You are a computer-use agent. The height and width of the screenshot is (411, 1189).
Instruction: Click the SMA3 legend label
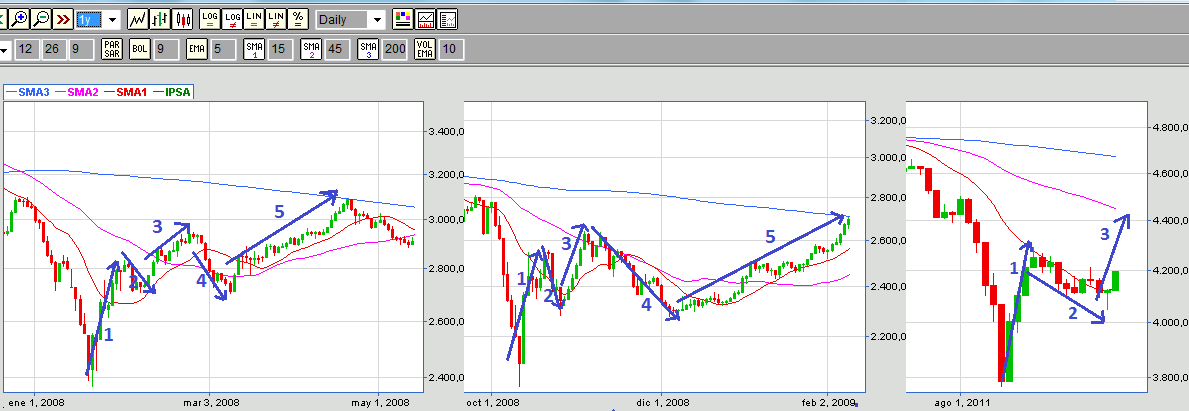click(x=34, y=91)
